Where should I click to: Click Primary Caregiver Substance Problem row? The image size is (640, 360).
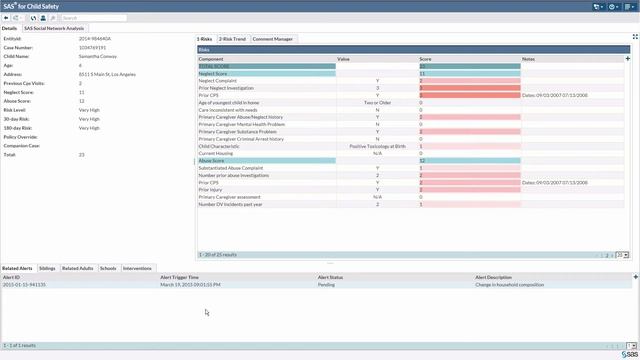tap(411, 131)
